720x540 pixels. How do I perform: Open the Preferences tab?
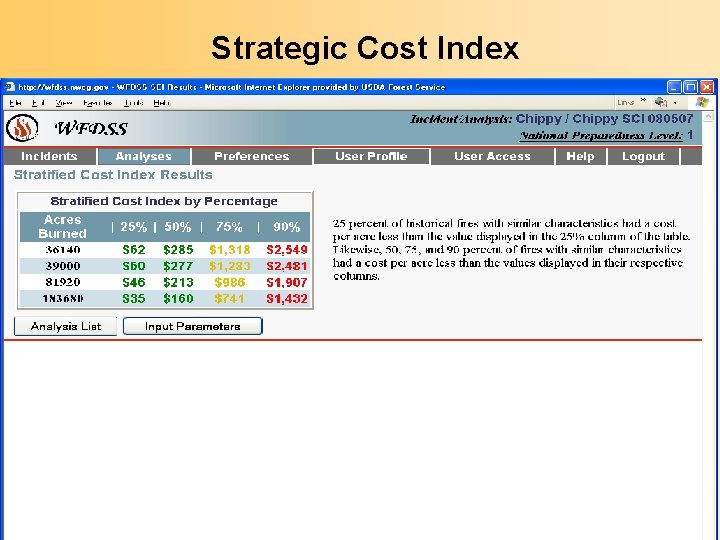pyautogui.click(x=252, y=156)
